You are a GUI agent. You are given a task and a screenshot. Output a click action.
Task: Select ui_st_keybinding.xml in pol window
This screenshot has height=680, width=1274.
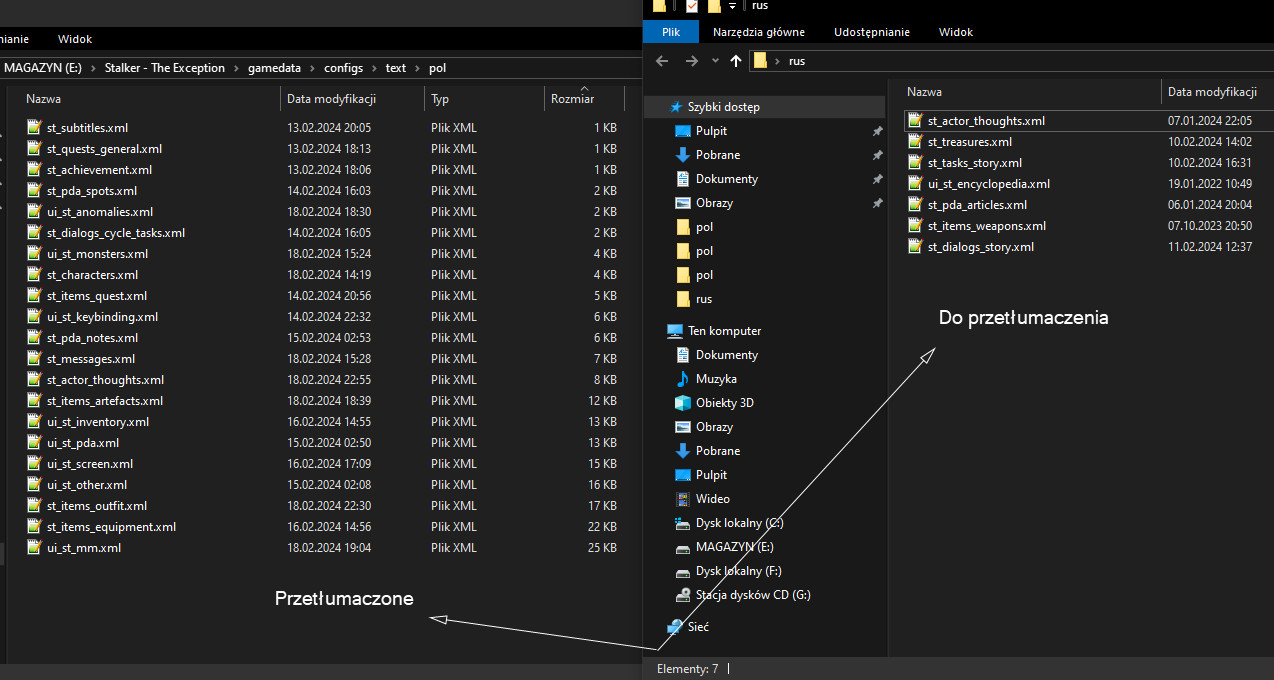click(x=102, y=316)
